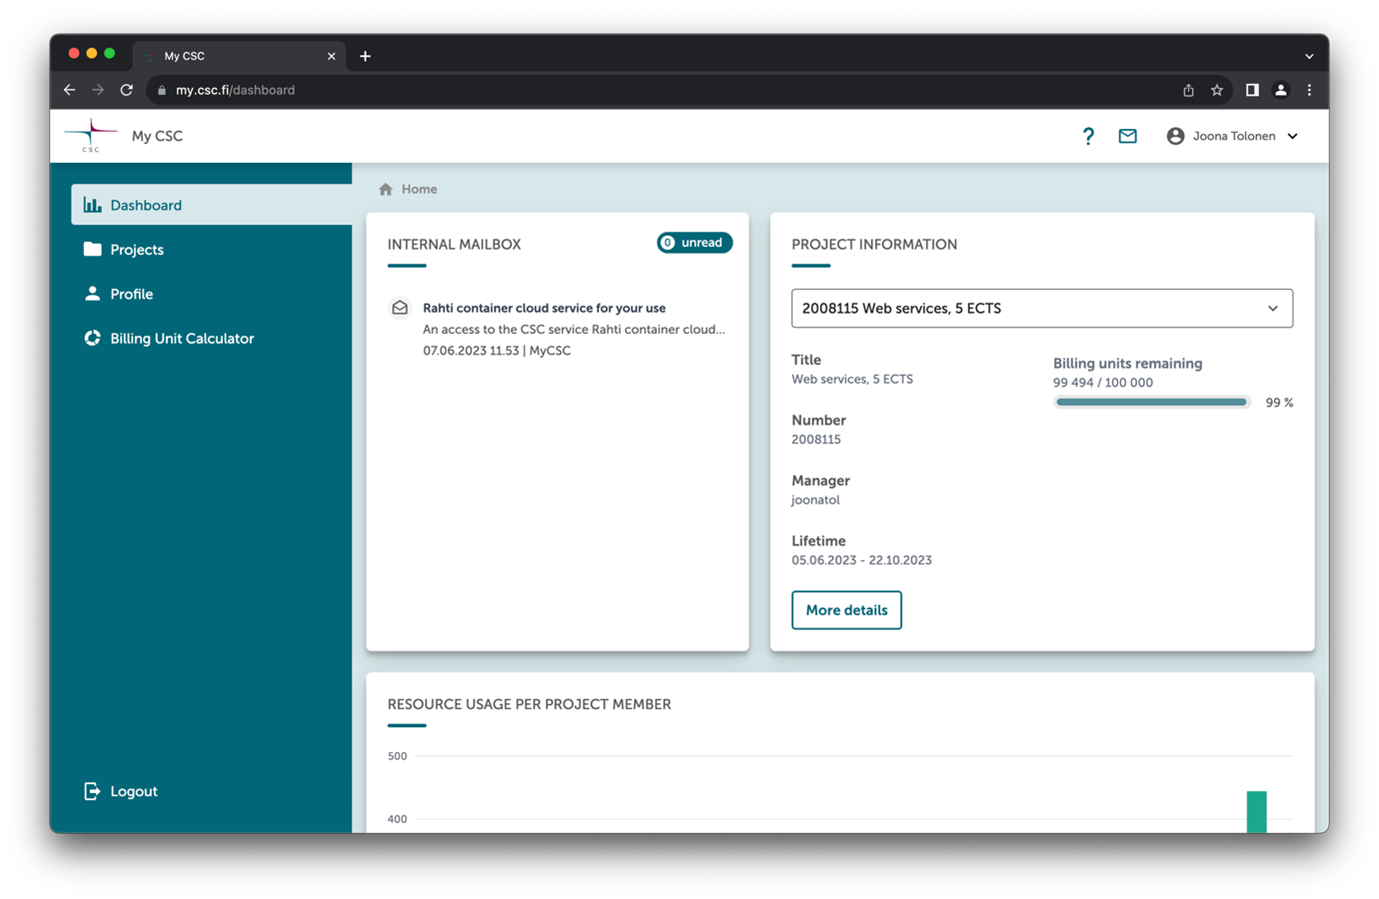Open the project selection dropdown
Viewport: 1379px width, 899px height.
(1041, 308)
